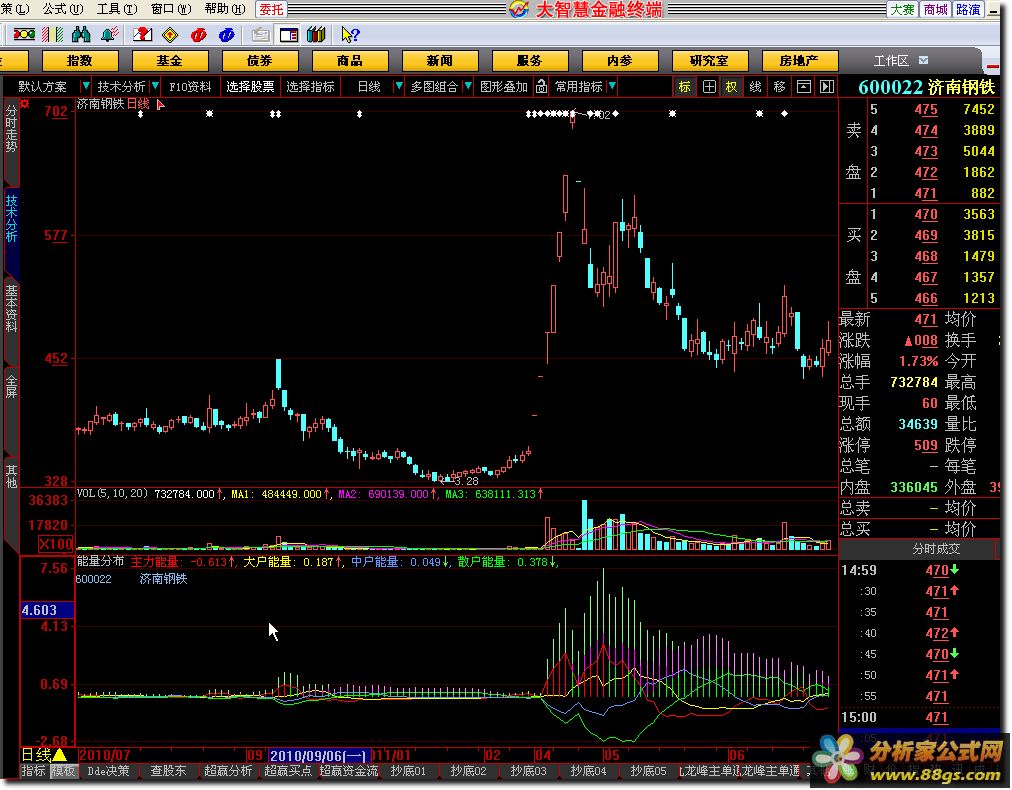1012x790 pixels.
Task: Click the 商城 button
Action: coord(935,9)
